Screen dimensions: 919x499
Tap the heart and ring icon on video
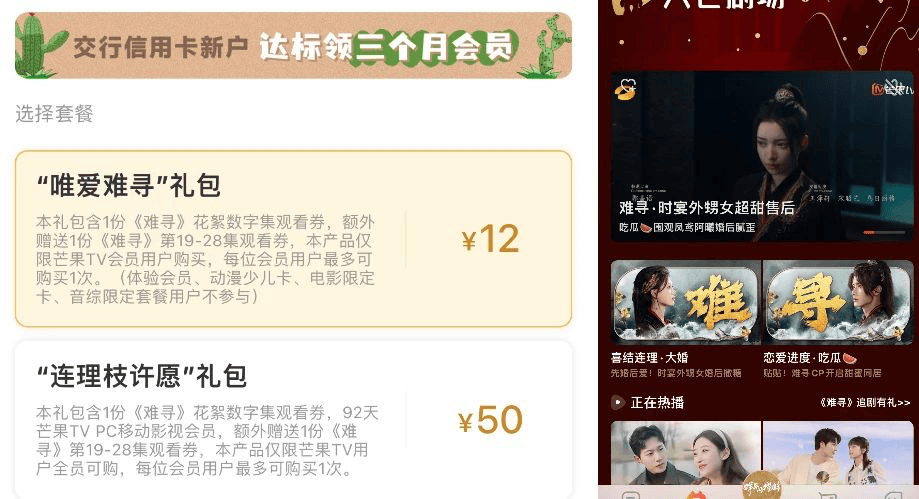coord(625,89)
